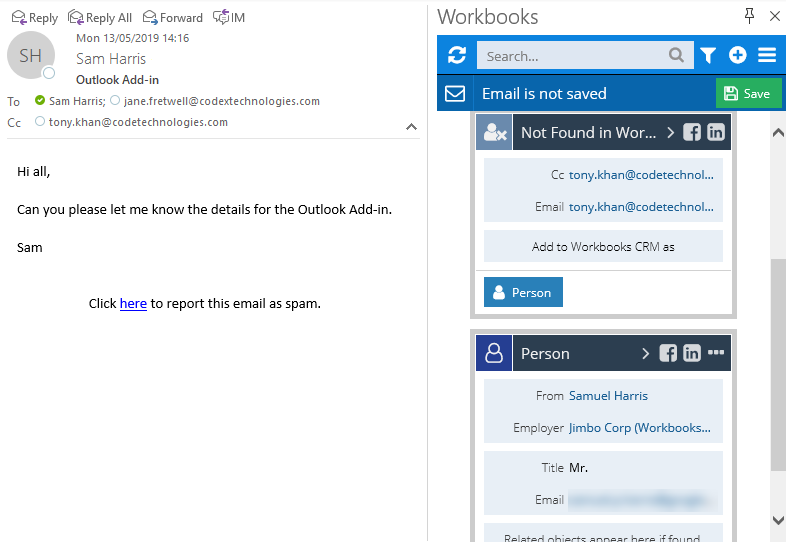Click into the Workbooks Search field
Image resolution: width=786 pixels, height=542 pixels.
(x=585, y=55)
